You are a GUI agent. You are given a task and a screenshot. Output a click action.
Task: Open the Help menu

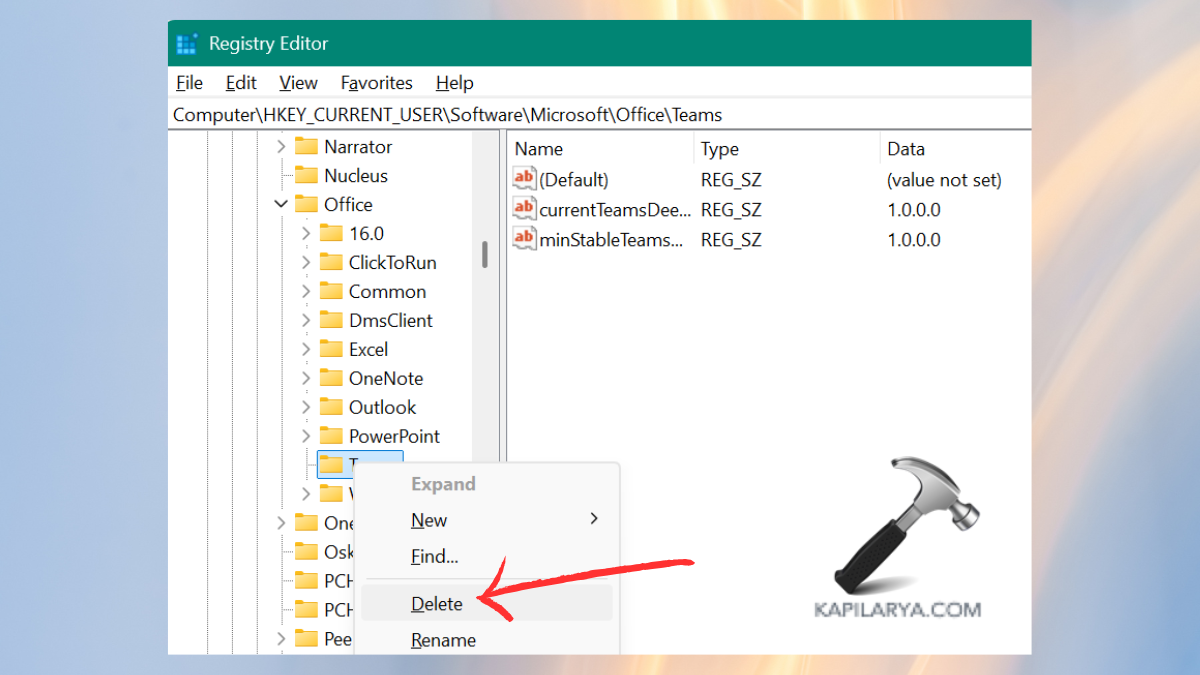(454, 83)
